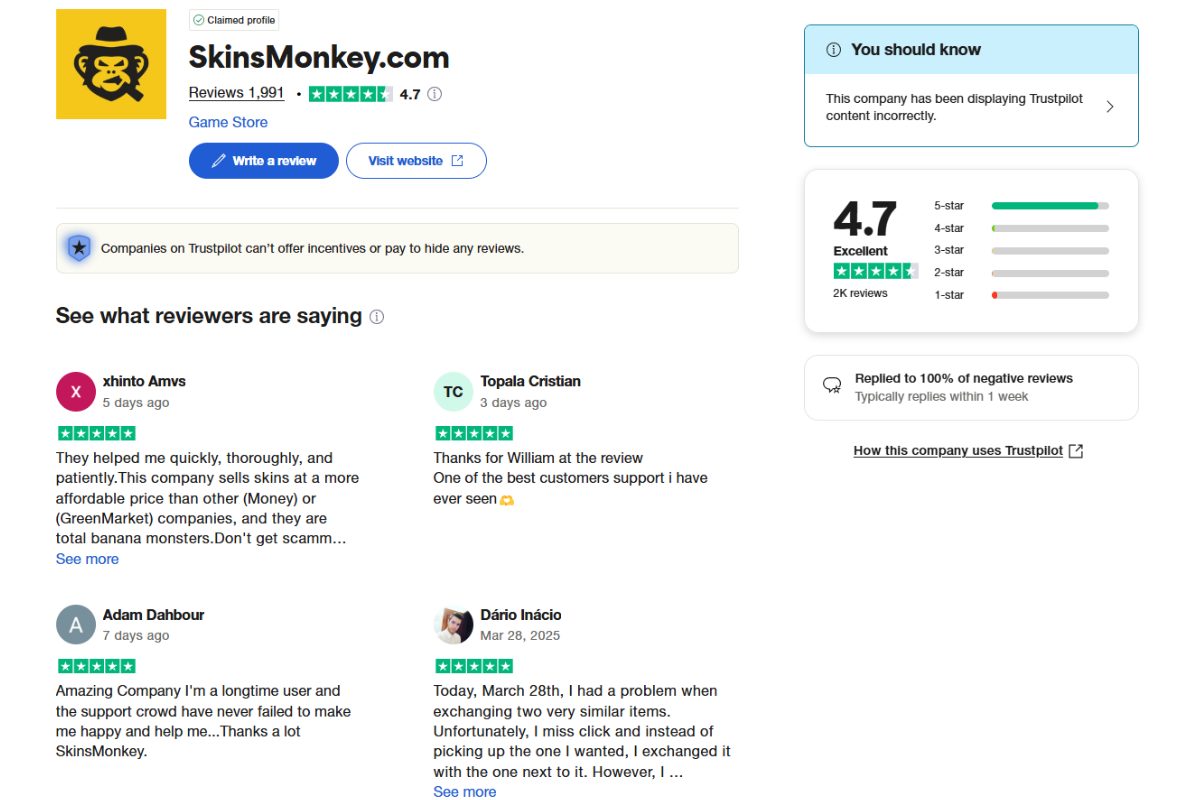The width and height of the screenshot is (1200, 800).
Task: Open the Reviews 1,991 link
Action: [236, 92]
